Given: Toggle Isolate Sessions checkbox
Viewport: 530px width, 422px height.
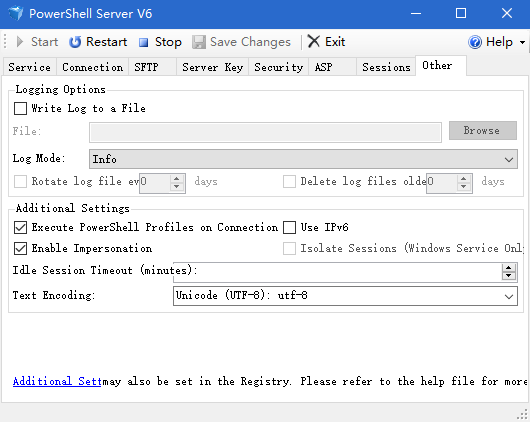Looking at the screenshot, I should (289, 249).
